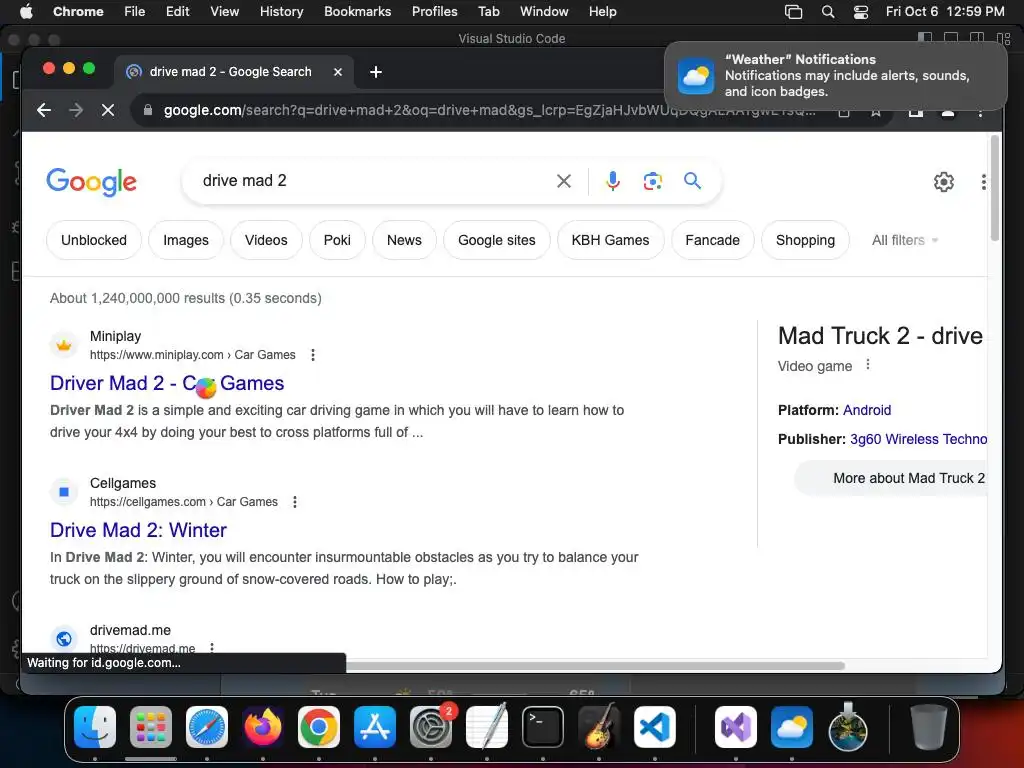The image size is (1024, 768).
Task: Open more options beside Video game label
Action: coord(868,364)
